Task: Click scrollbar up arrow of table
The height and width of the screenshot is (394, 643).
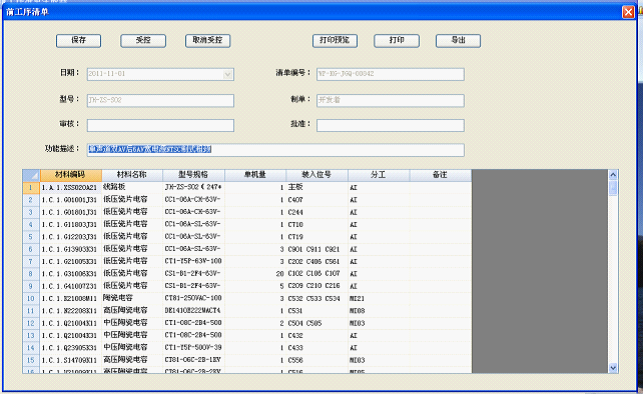Action: (613, 175)
